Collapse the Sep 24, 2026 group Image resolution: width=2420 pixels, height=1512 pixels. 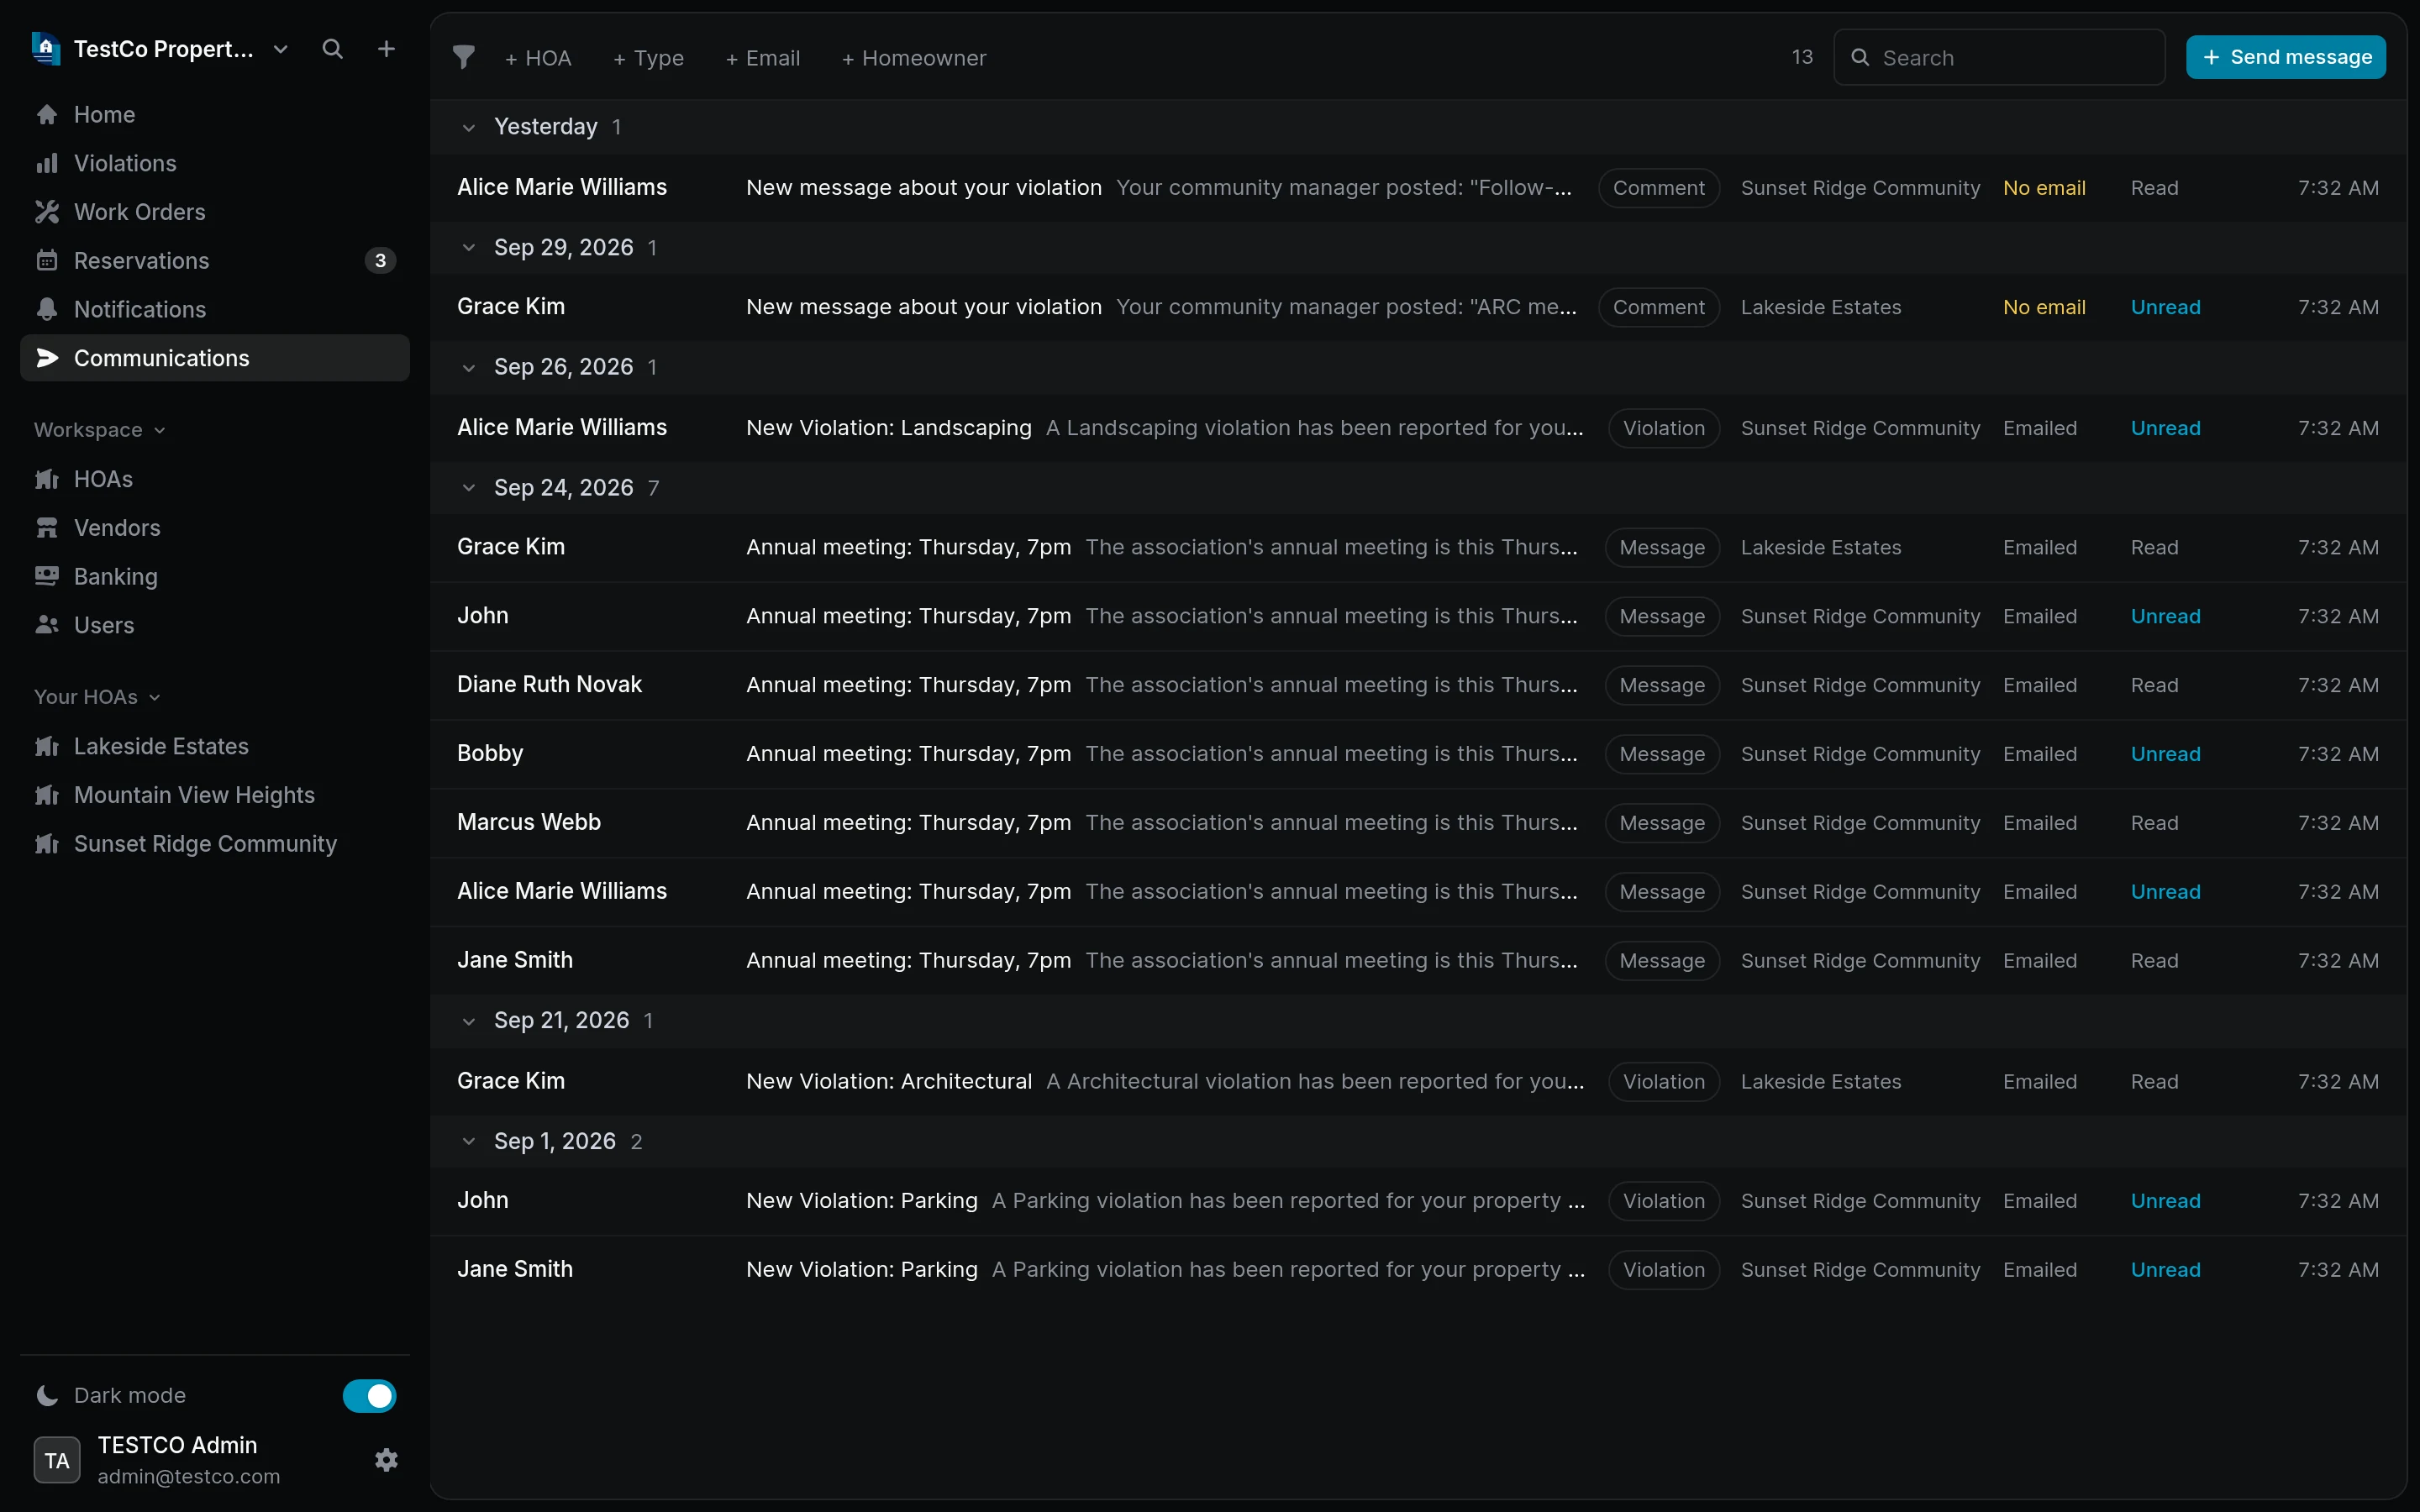[468, 488]
